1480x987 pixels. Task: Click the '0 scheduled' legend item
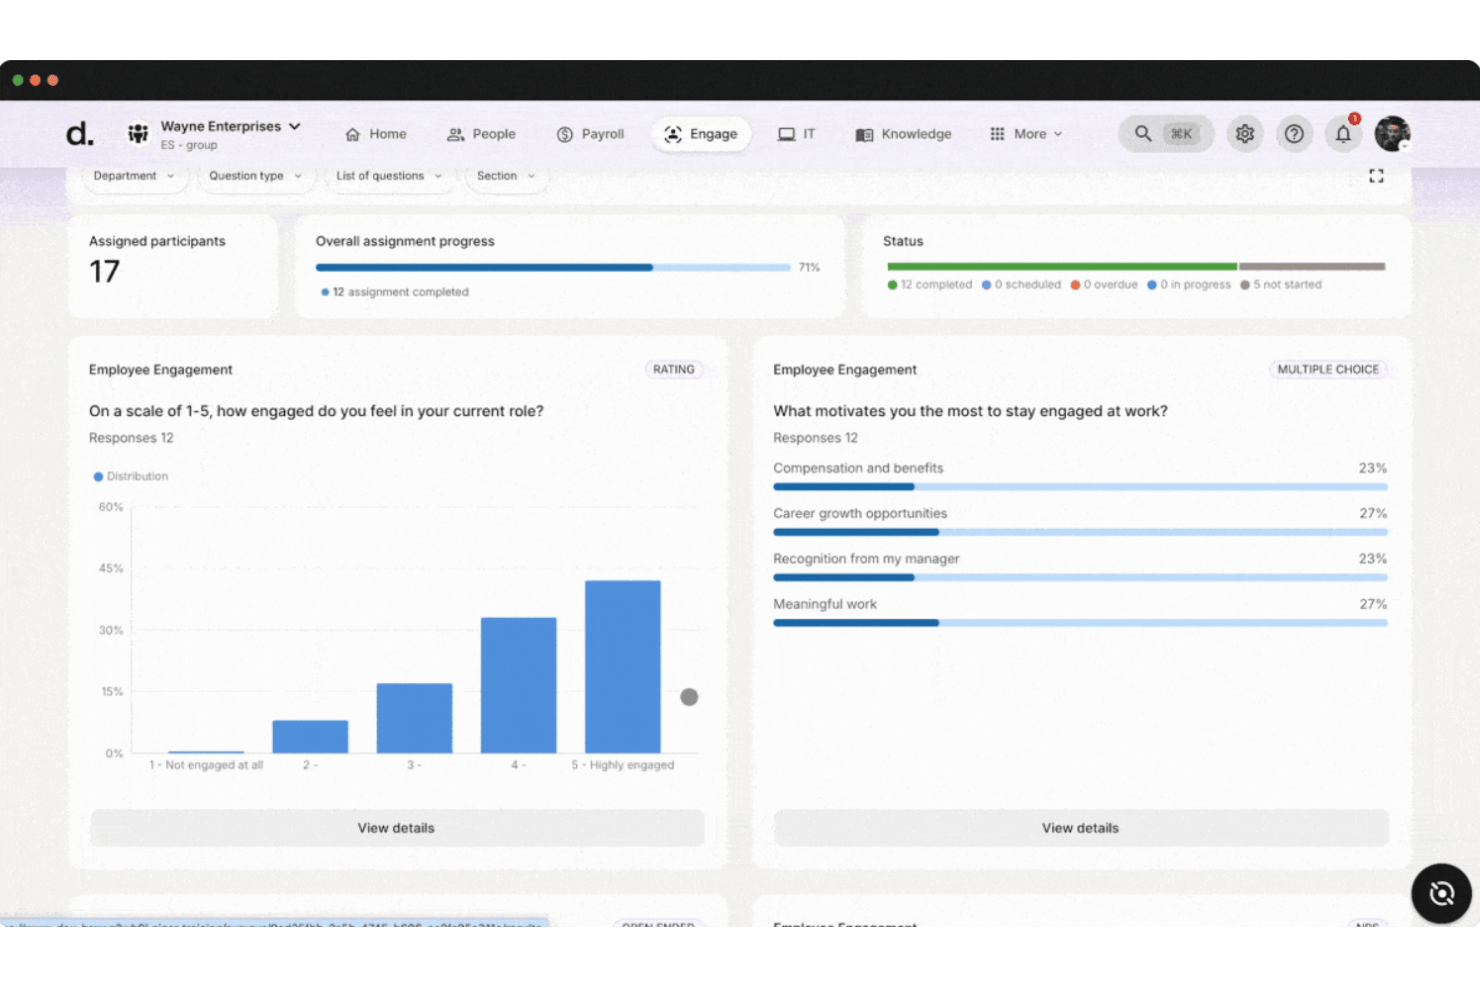[x=1021, y=285]
